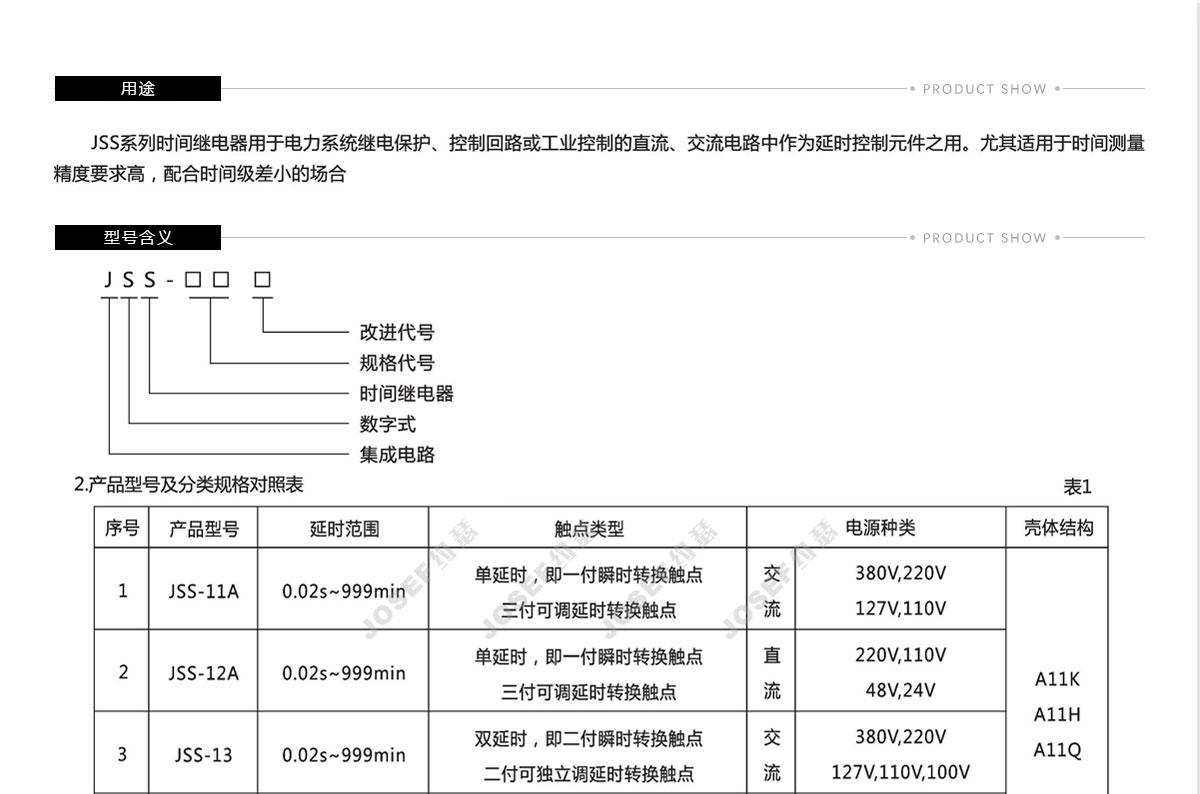Image resolution: width=1200 pixels, height=794 pixels.
Task: Click 三付可调延时转换触点 in the JSS-12A row
Action: [588, 691]
